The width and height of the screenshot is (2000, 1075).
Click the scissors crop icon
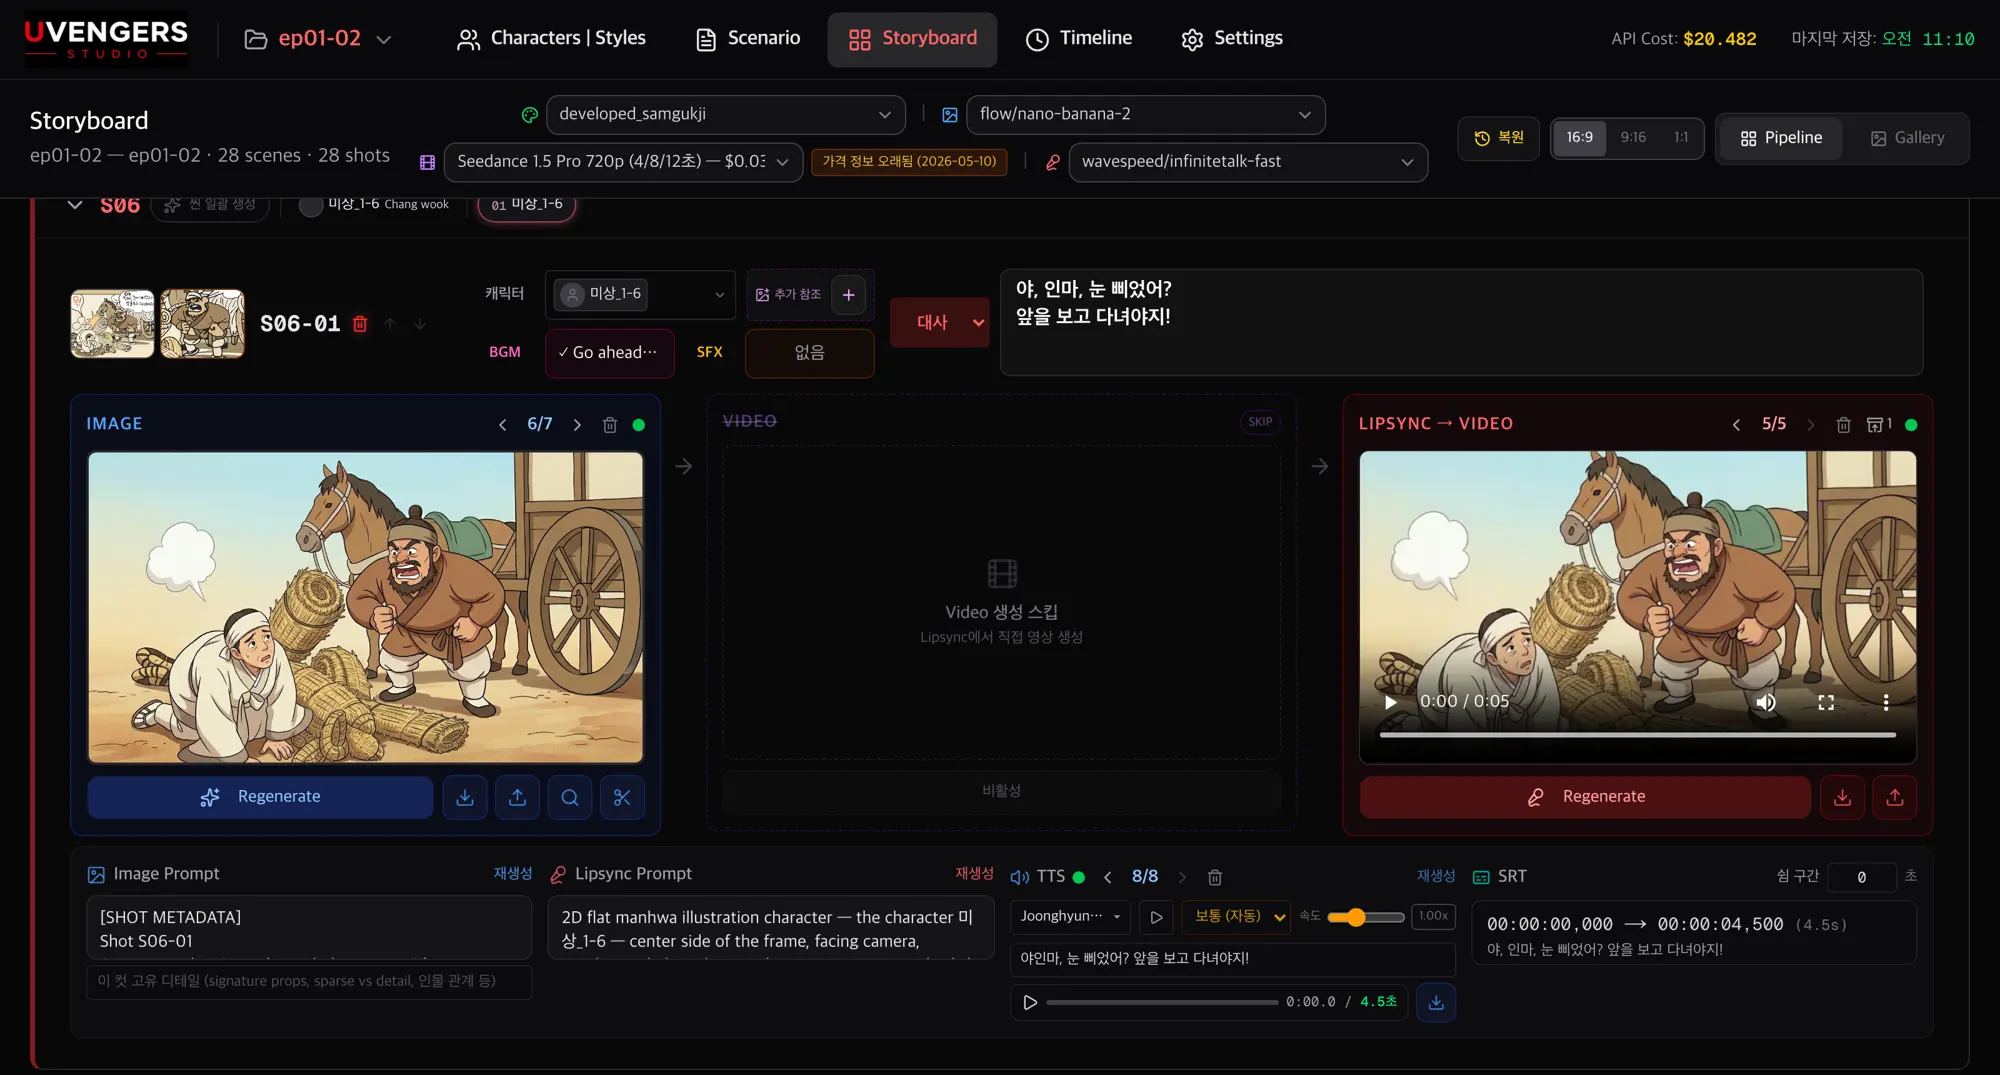tap(622, 797)
